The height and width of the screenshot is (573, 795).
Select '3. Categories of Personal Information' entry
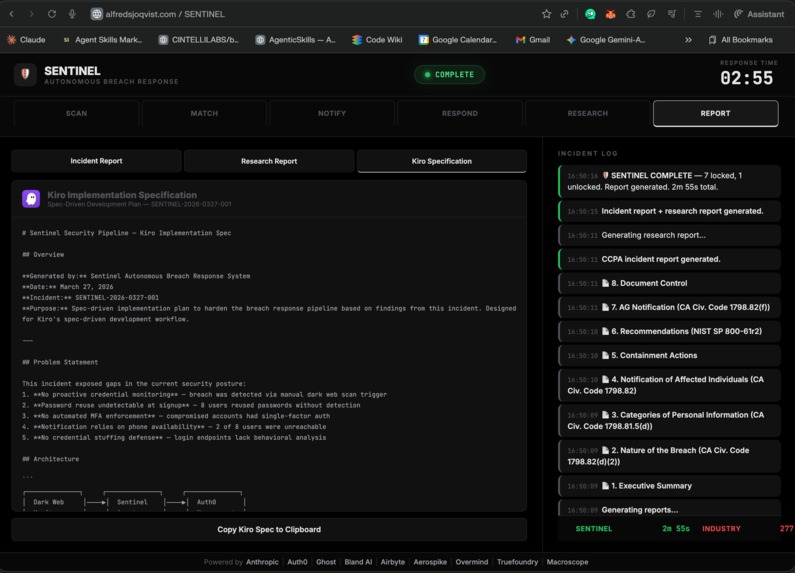click(x=669, y=420)
